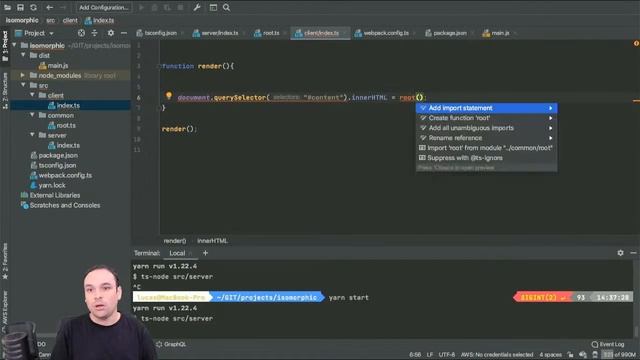The width and height of the screenshot is (640, 360).
Task: Open the Structure side tool window
Action: click(x=5, y=91)
